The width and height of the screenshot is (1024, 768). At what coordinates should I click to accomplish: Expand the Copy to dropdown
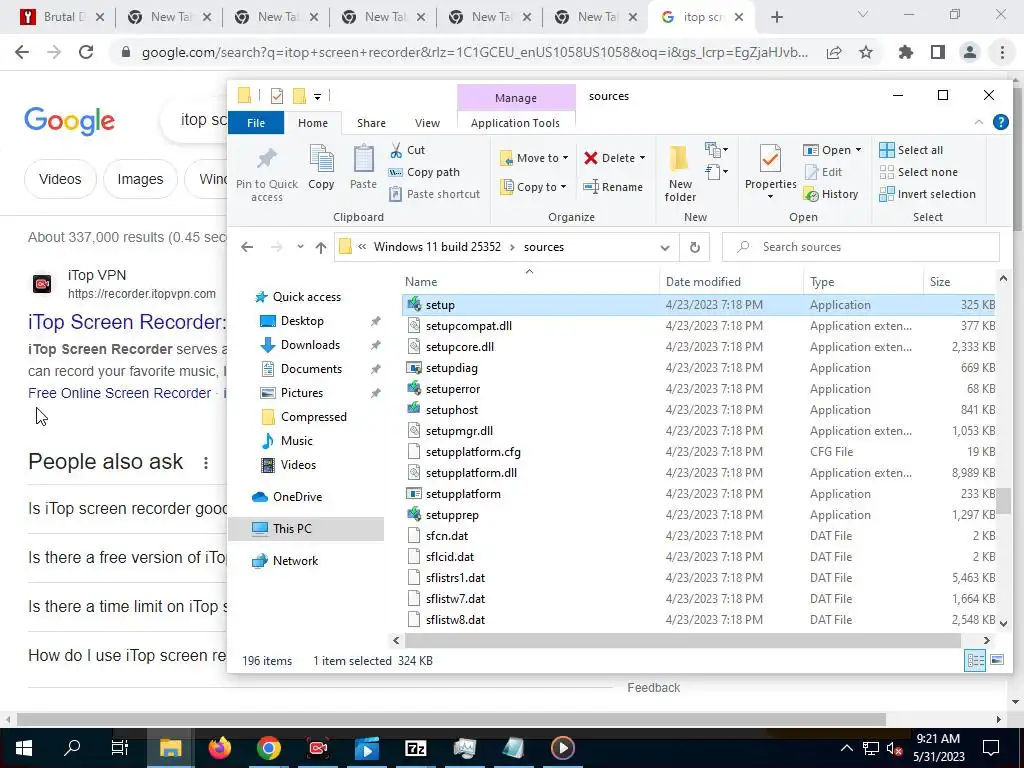pos(563,187)
